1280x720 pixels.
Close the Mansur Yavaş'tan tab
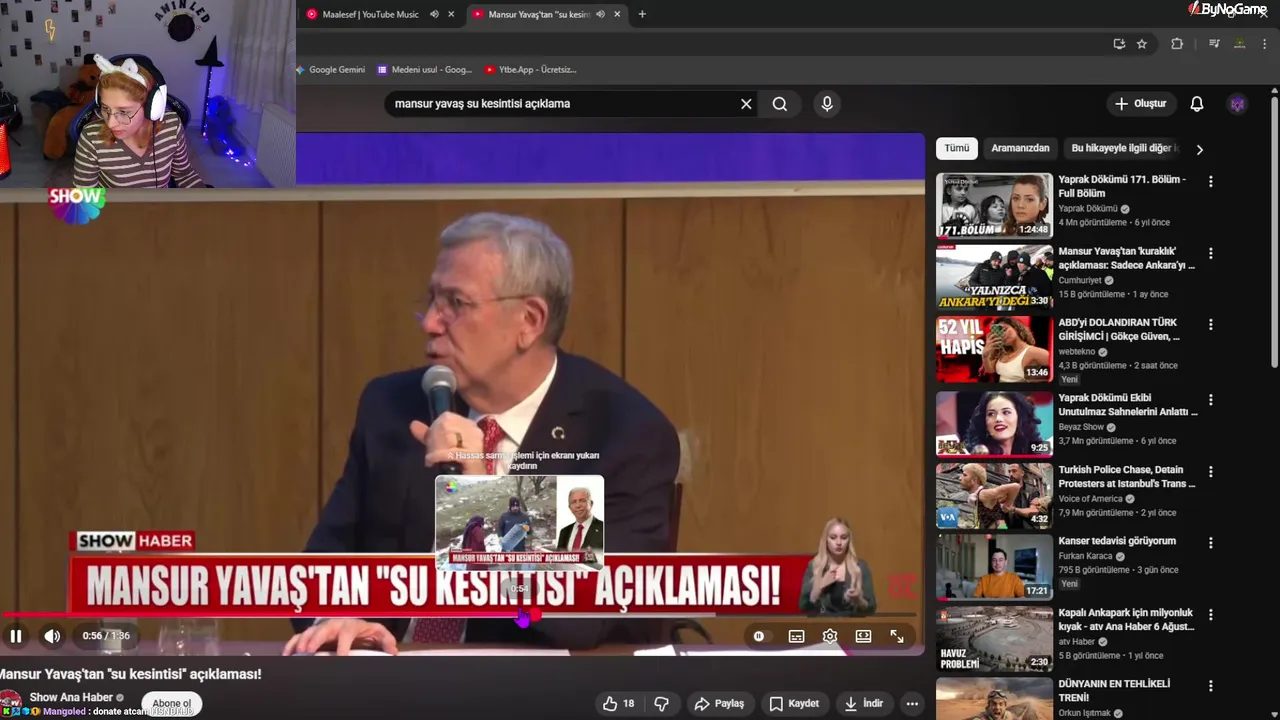[618, 14]
